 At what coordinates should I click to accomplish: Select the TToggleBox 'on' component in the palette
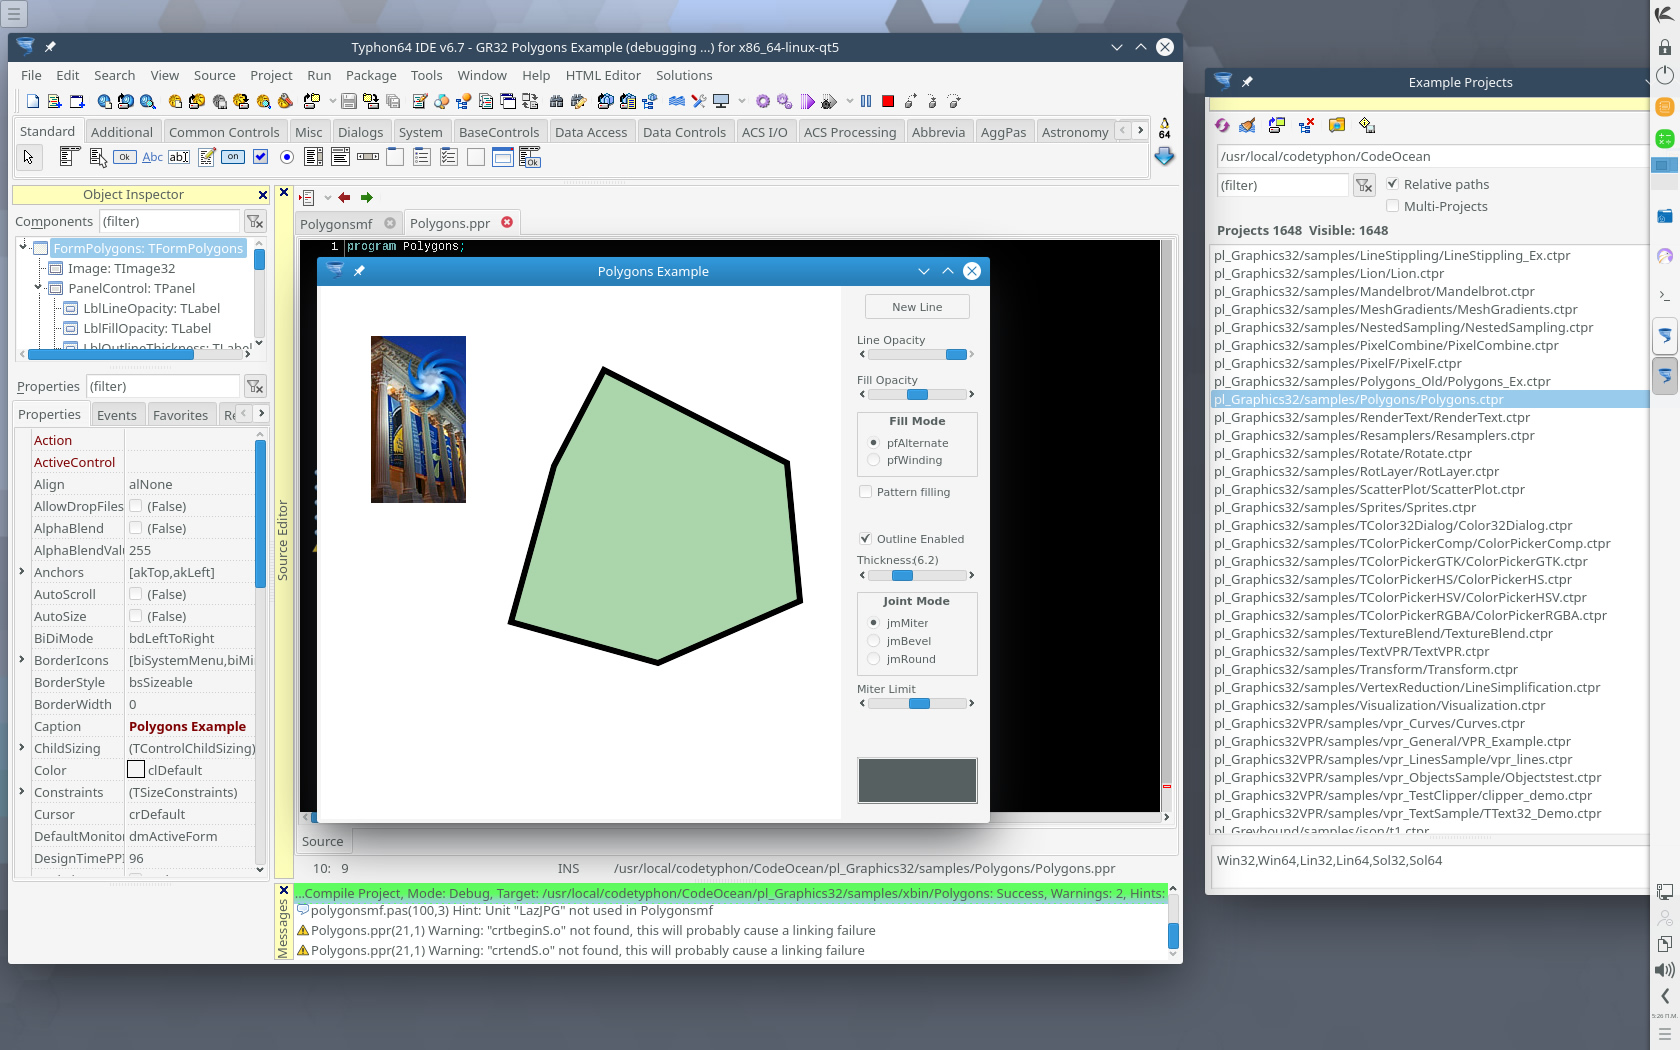[x=233, y=157]
